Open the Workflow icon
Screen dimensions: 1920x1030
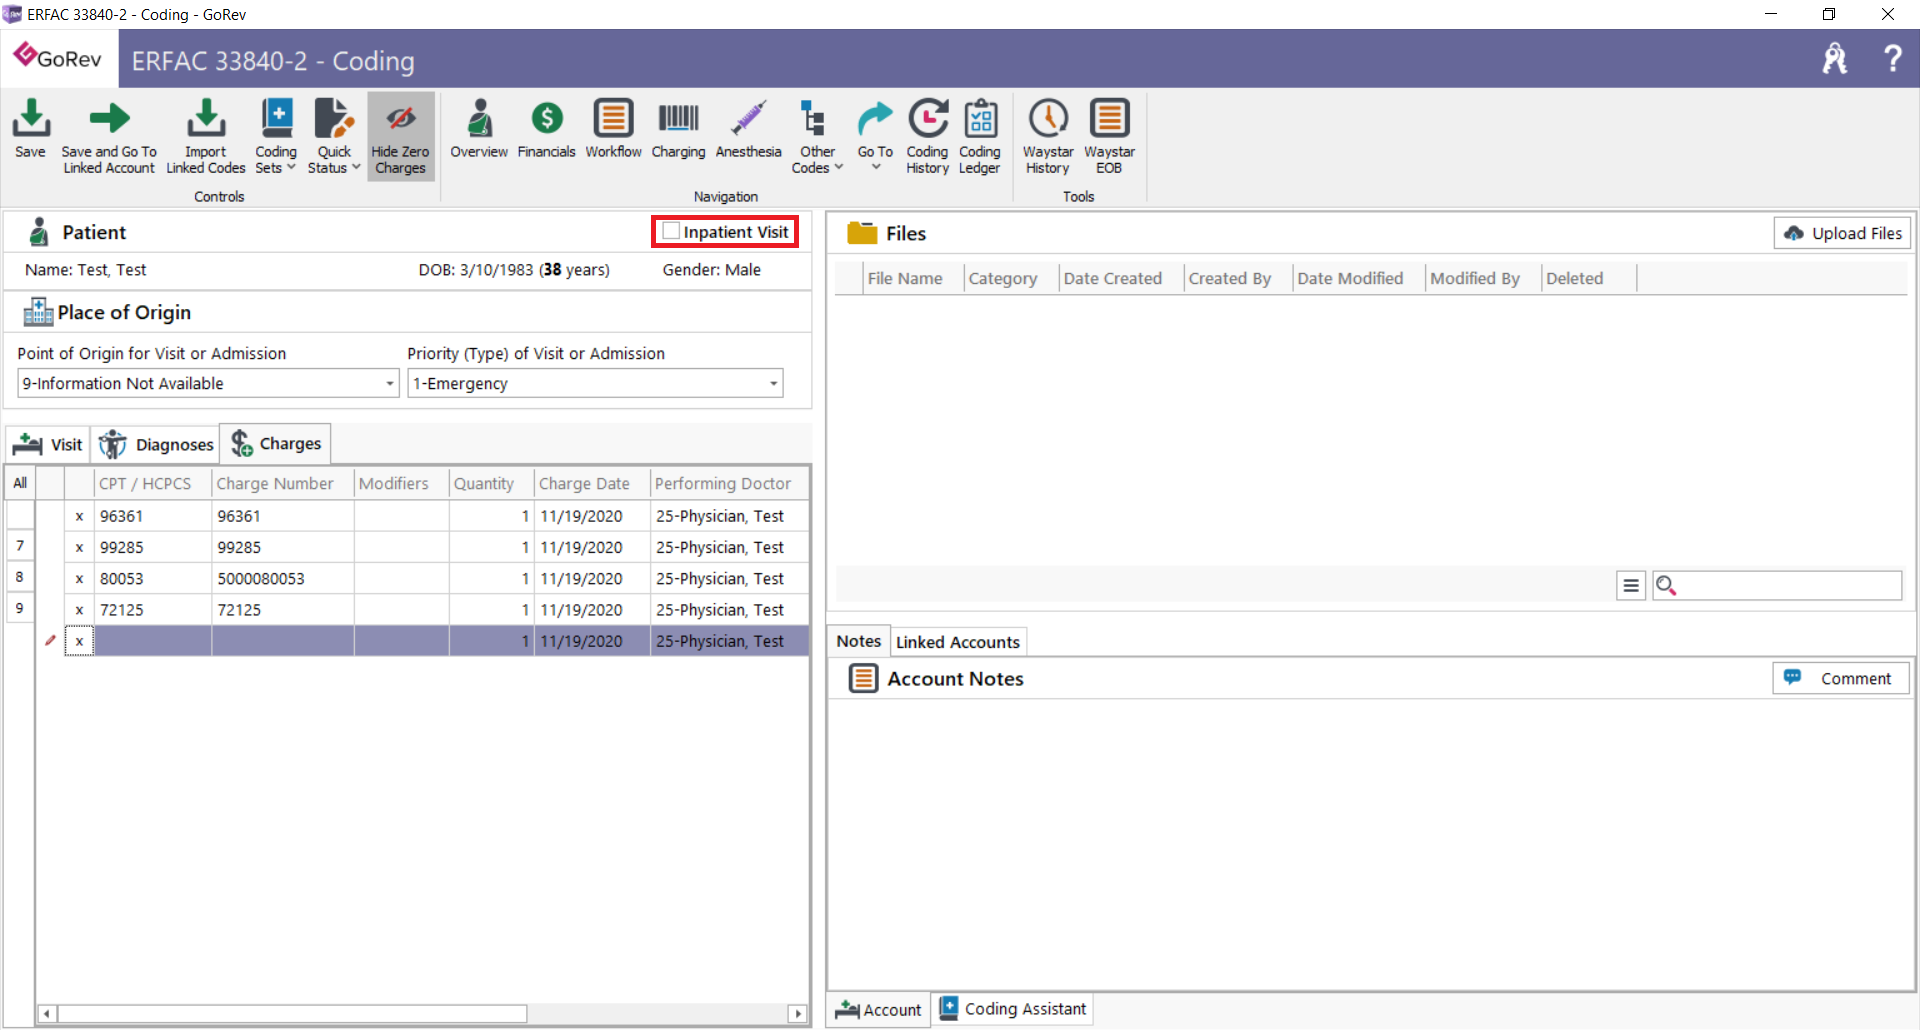point(613,129)
